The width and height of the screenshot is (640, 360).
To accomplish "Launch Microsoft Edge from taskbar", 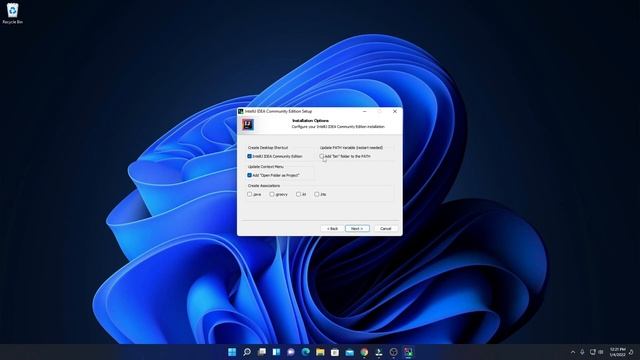I will click(x=306, y=352).
